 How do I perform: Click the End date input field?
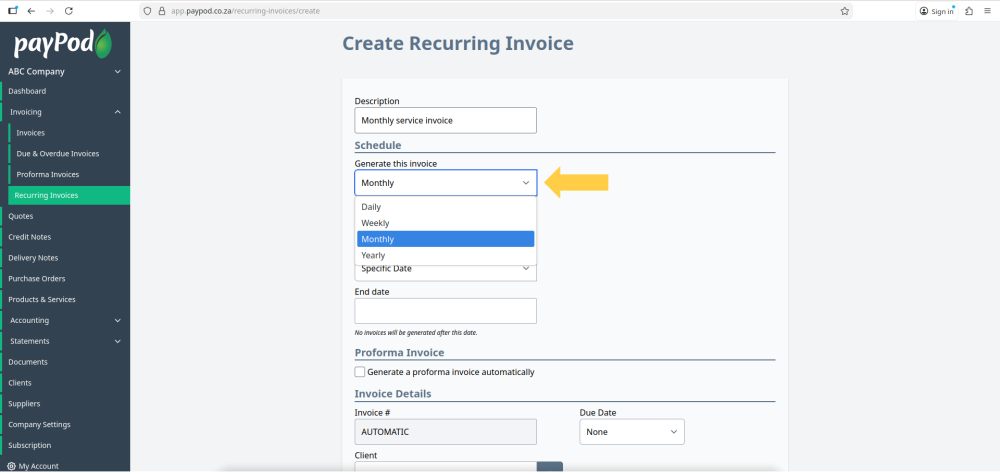coord(446,311)
